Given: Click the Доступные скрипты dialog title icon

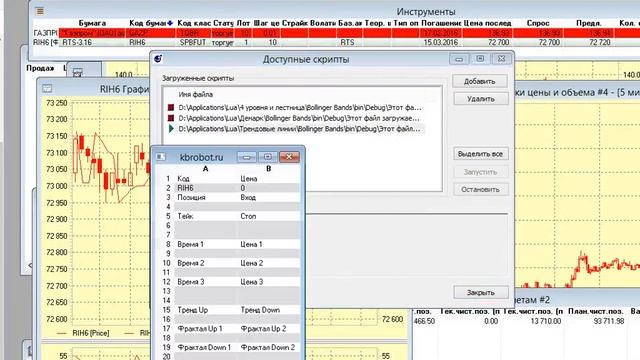Looking at the screenshot, I should point(158,59).
